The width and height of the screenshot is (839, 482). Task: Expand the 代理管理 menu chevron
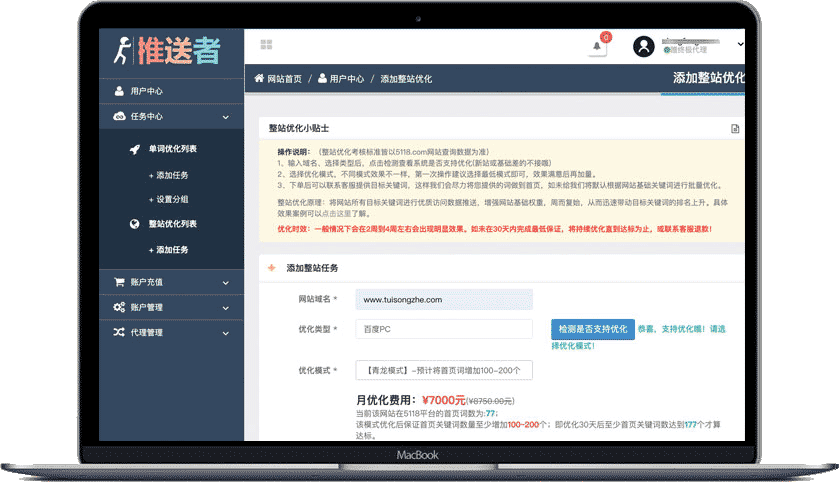226,333
